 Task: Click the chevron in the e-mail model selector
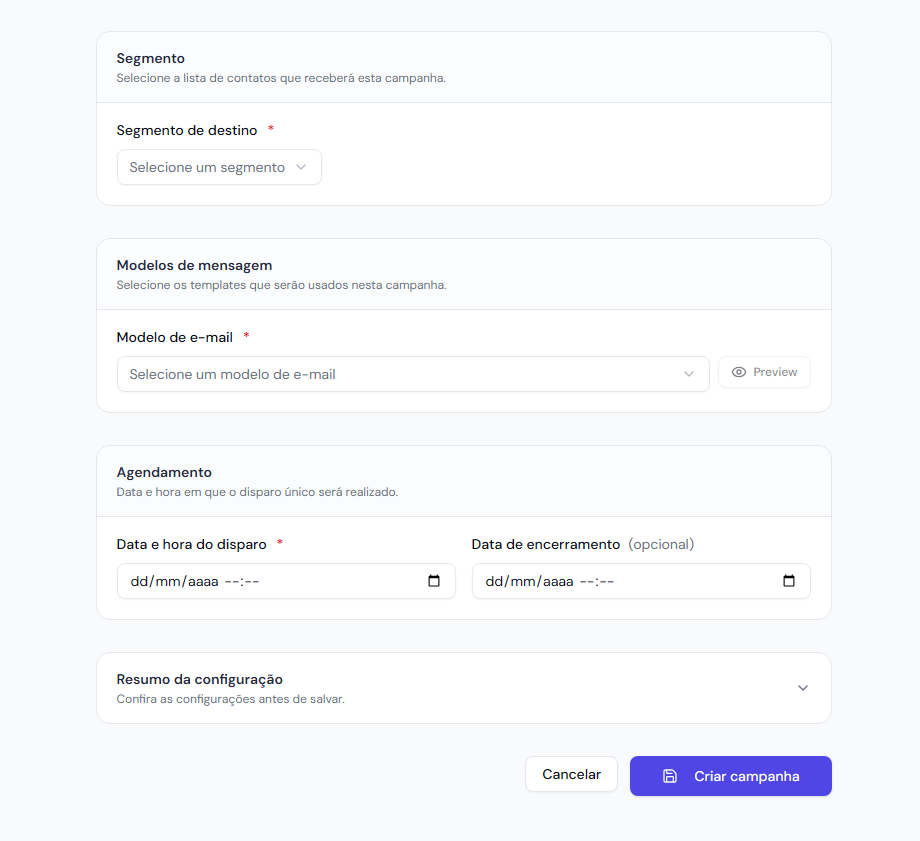point(689,374)
